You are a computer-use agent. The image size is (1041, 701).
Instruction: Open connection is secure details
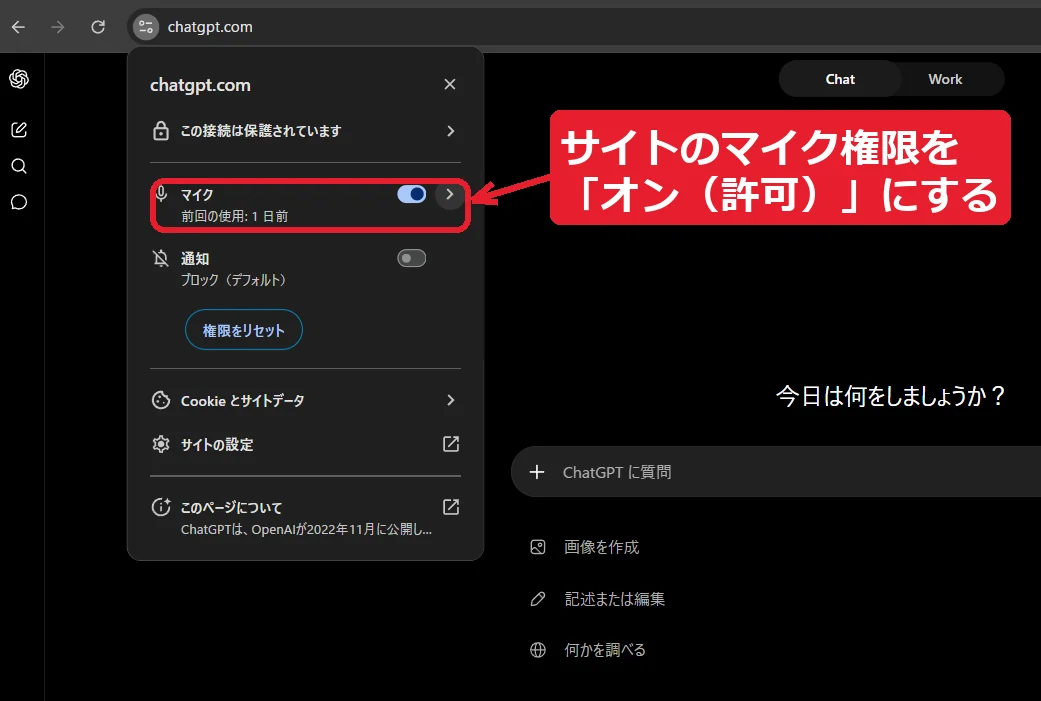(305, 131)
